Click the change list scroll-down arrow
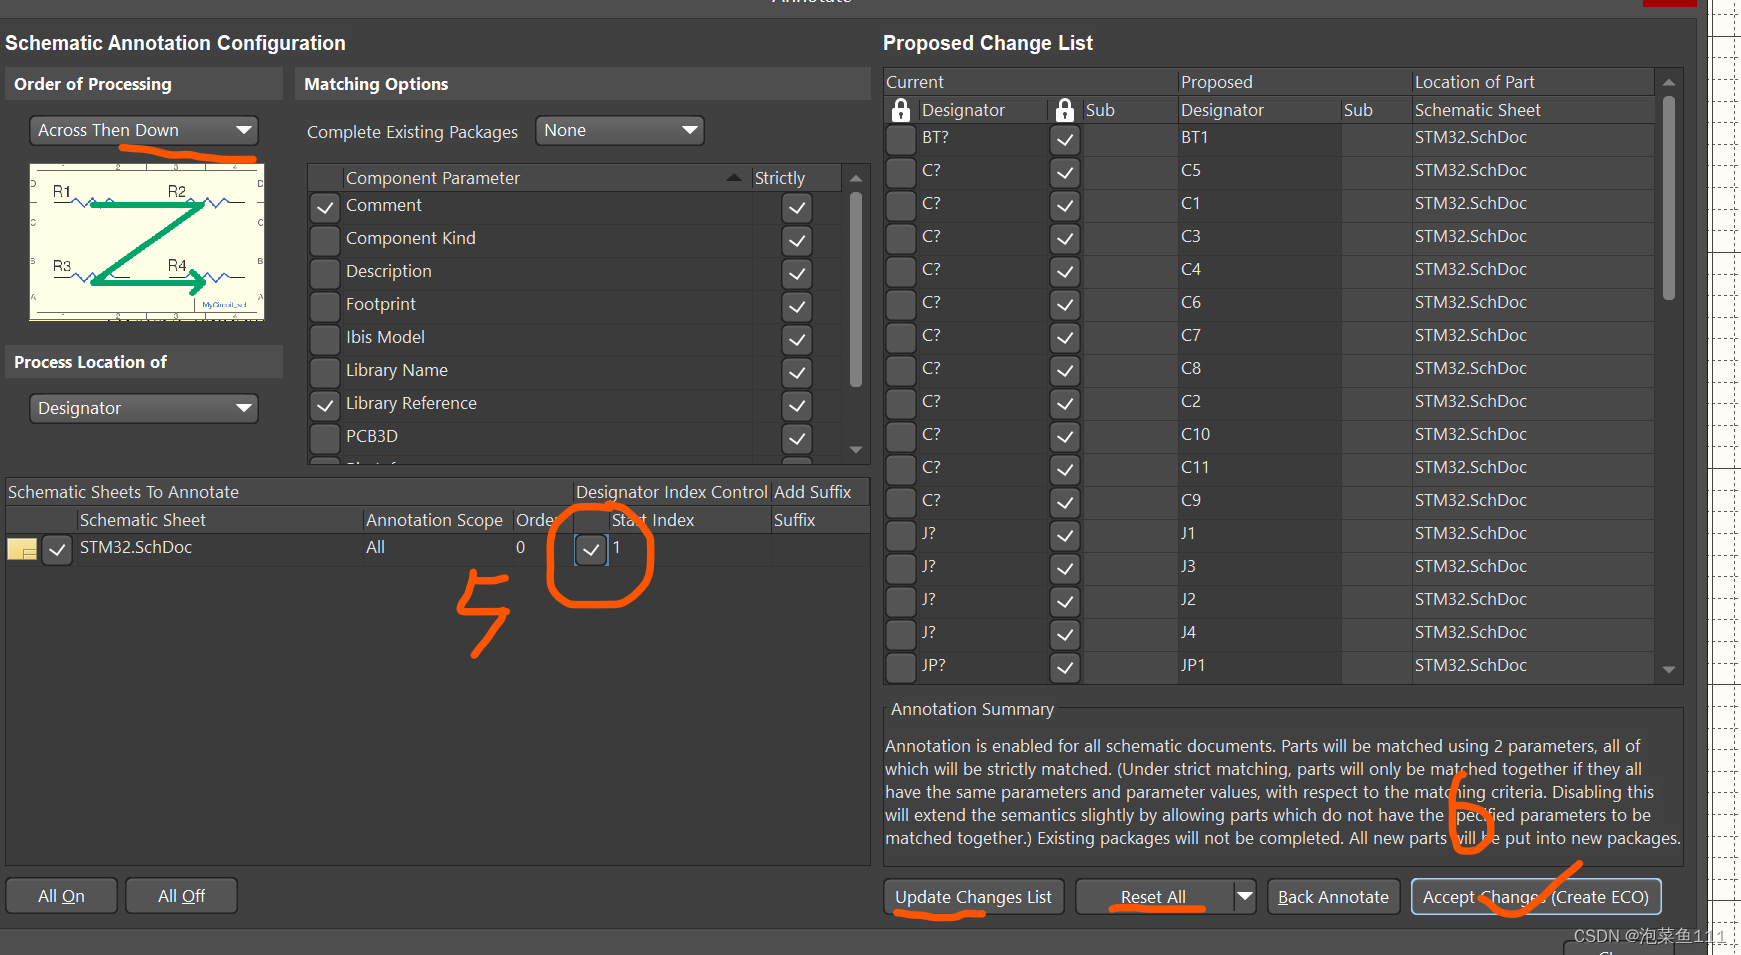 click(1668, 670)
